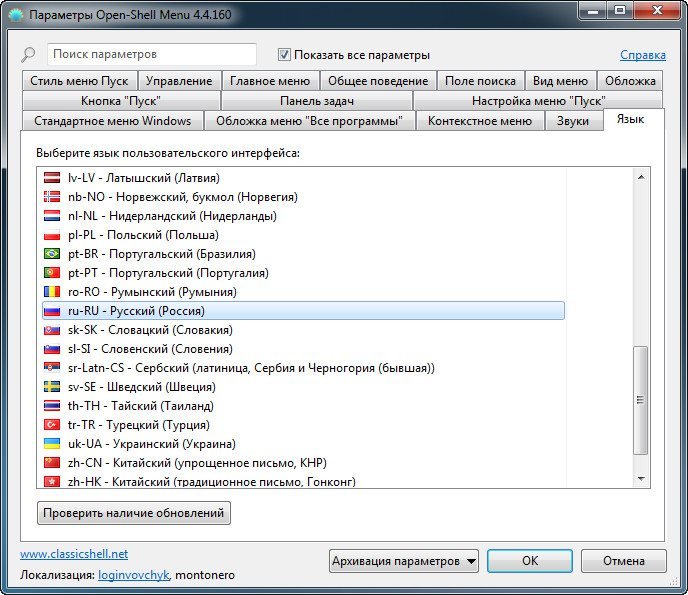Click the 'Поиск параметров' search field
Viewport: 688px width, 595px height.
pos(152,54)
